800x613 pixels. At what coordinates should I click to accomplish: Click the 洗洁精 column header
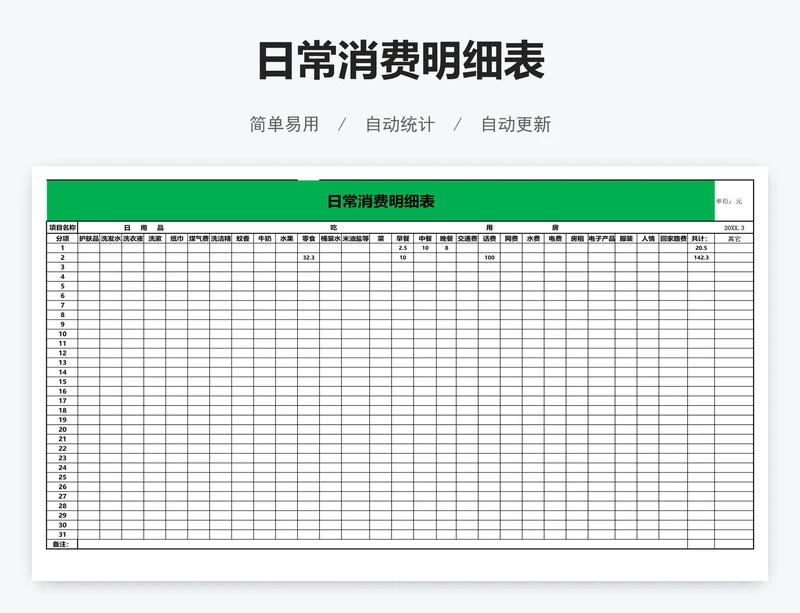(x=220, y=238)
